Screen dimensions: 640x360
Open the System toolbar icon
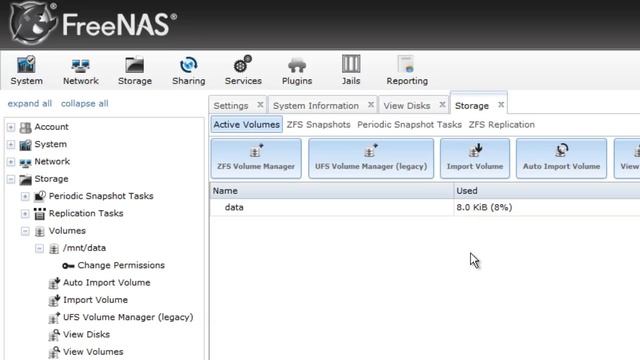26,70
